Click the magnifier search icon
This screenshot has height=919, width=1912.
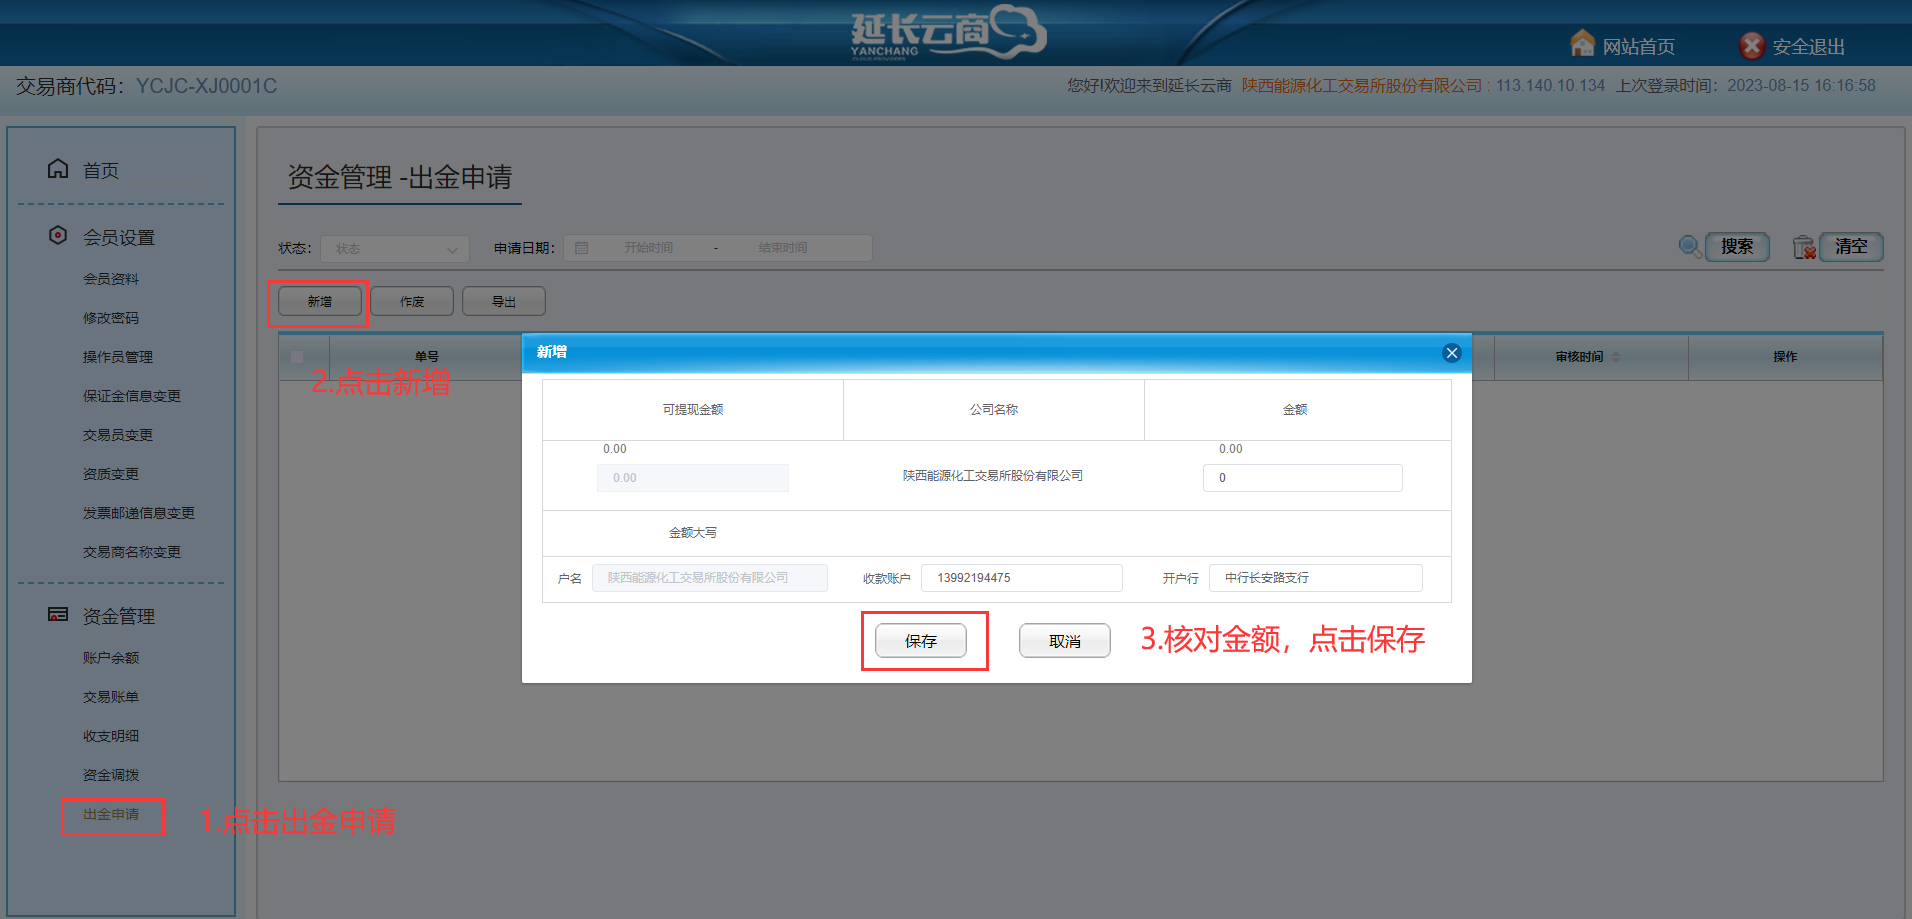(x=1690, y=246)
